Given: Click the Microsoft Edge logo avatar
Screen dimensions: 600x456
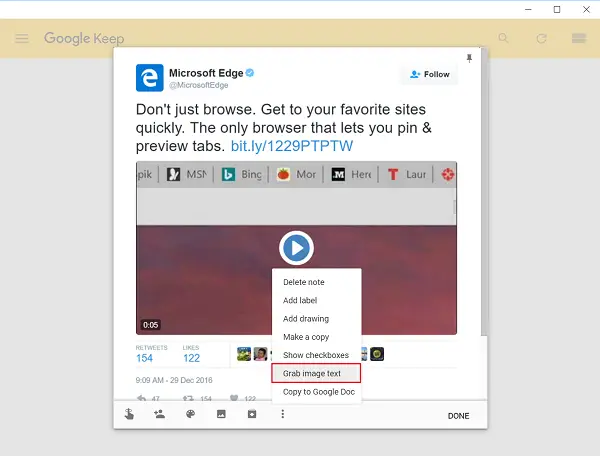Looking at the screenshot, I should click(x=150, y=78).
